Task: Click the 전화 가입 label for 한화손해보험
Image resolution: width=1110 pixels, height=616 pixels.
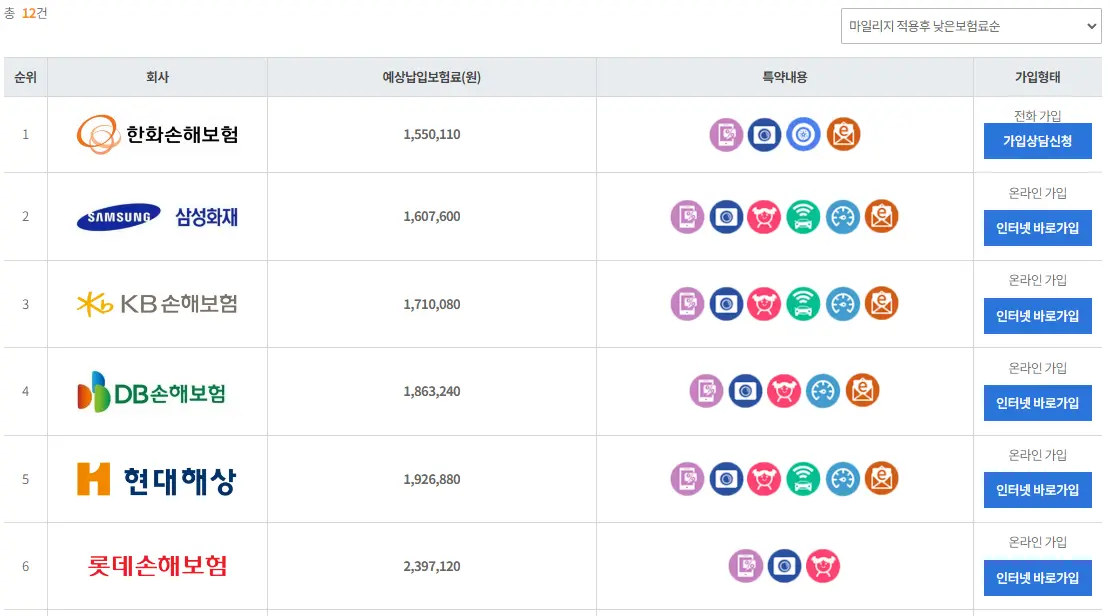Action: [x=1038, y=115]
